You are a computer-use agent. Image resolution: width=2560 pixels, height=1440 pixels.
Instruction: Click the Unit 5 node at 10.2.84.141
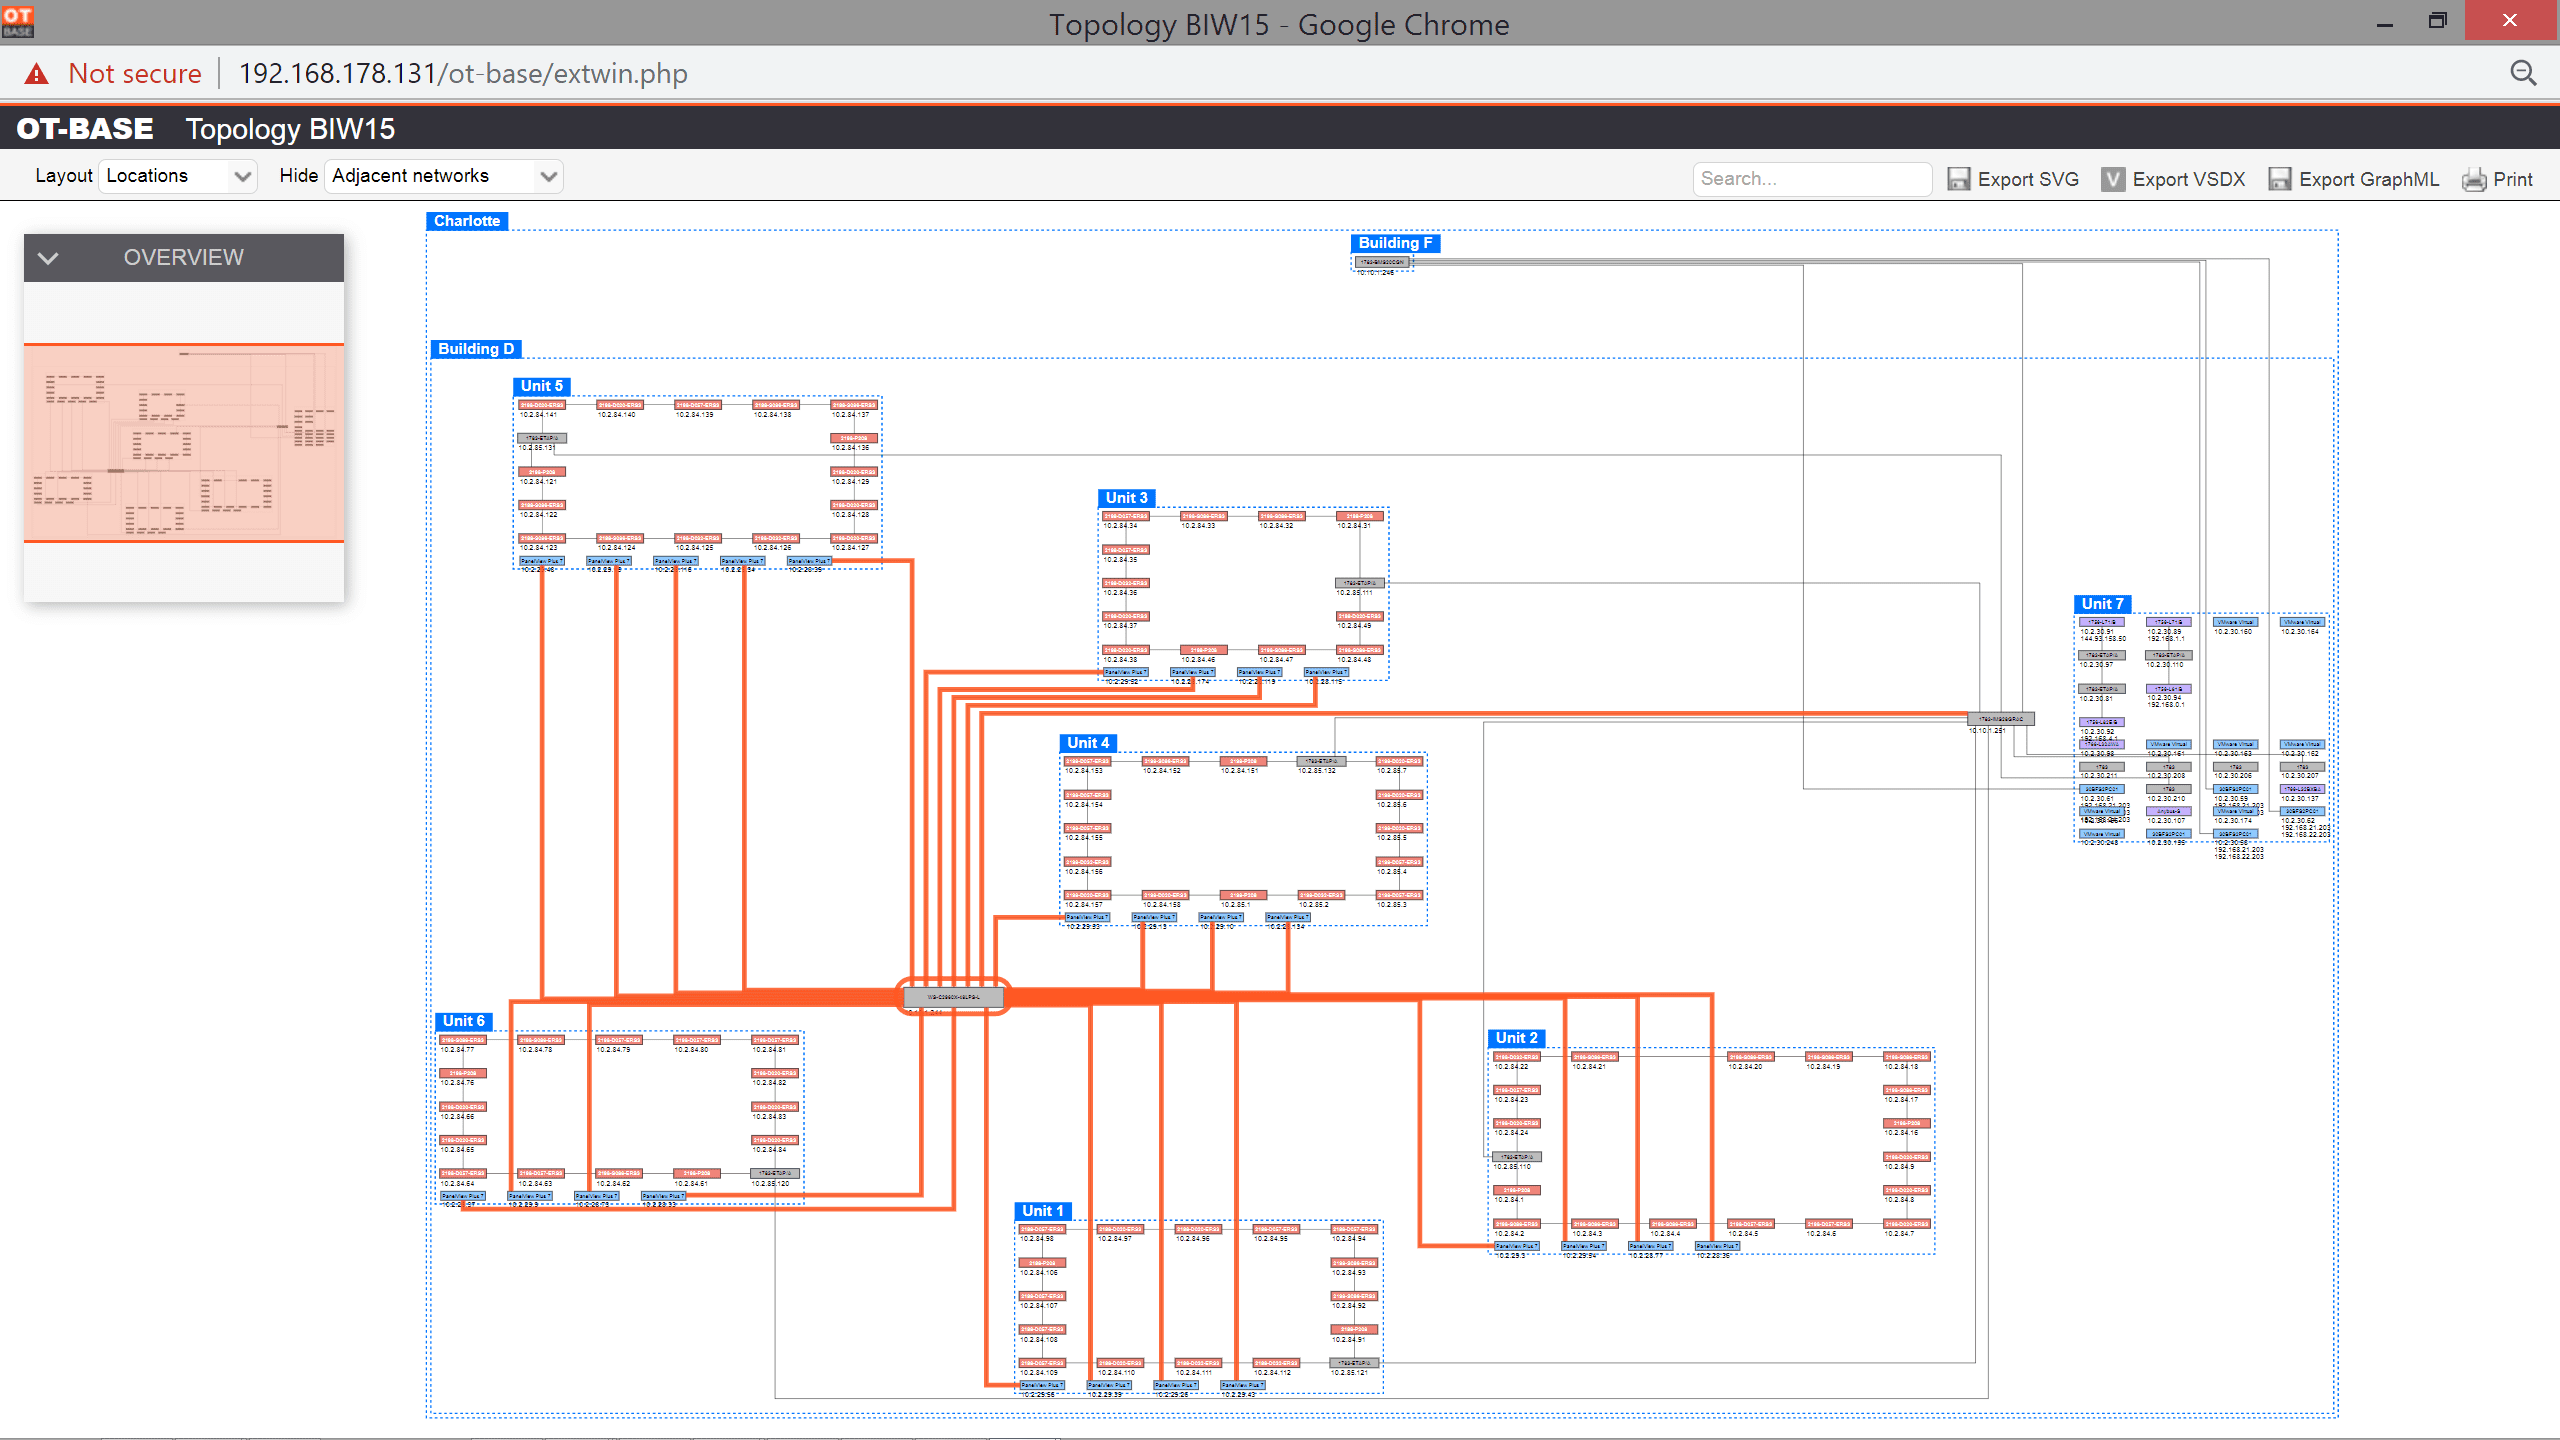click(x=542, y=405)
